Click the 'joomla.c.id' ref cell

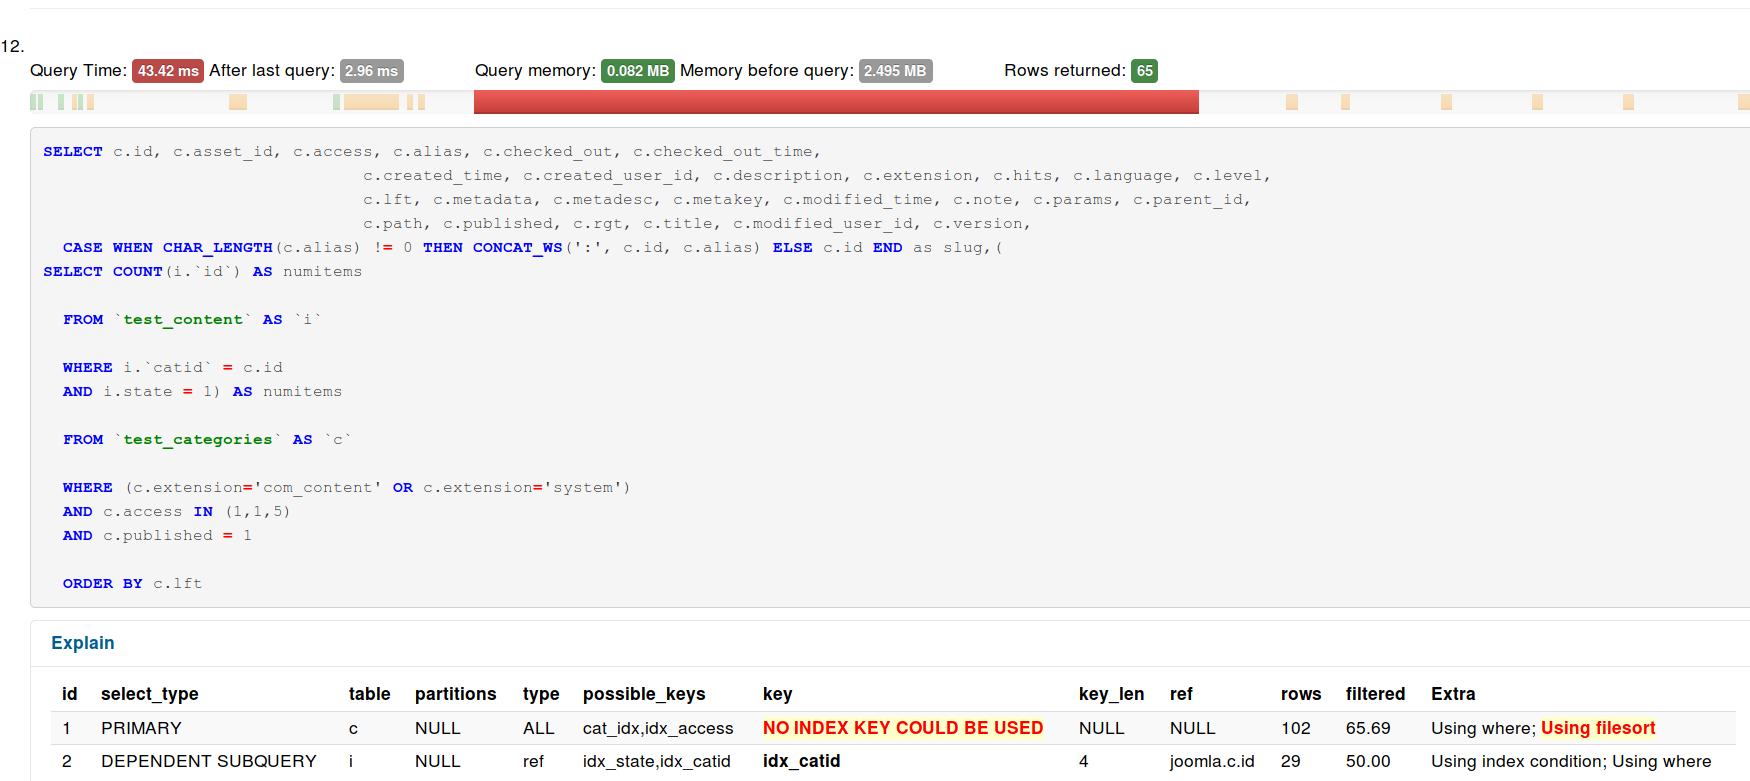(x=1212, y=761)
